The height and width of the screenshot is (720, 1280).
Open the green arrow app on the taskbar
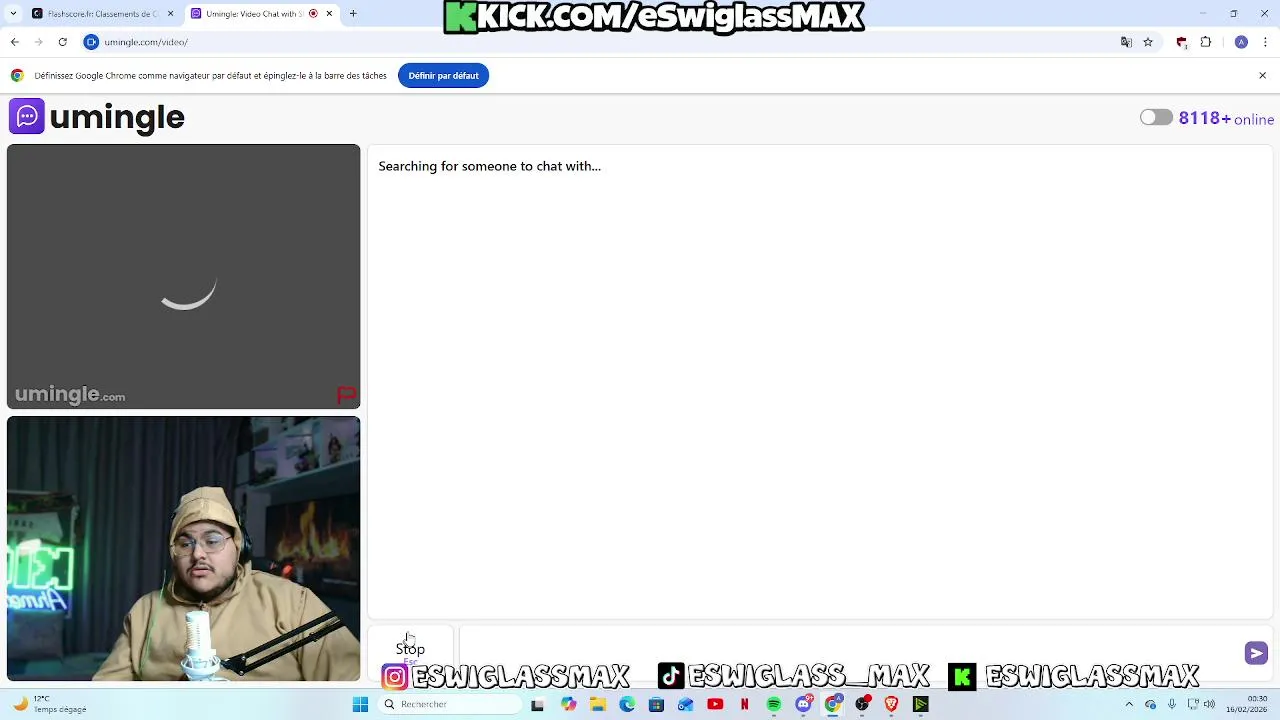(x=921, y=704)
